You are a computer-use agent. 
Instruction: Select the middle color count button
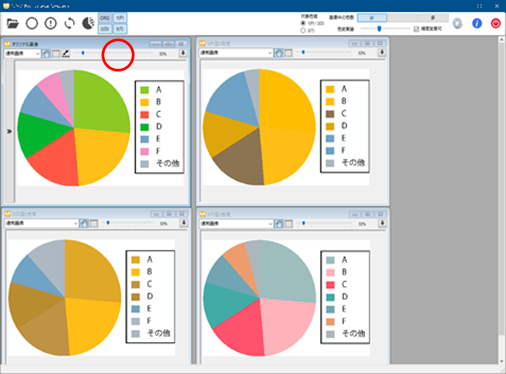click(402, 18)
